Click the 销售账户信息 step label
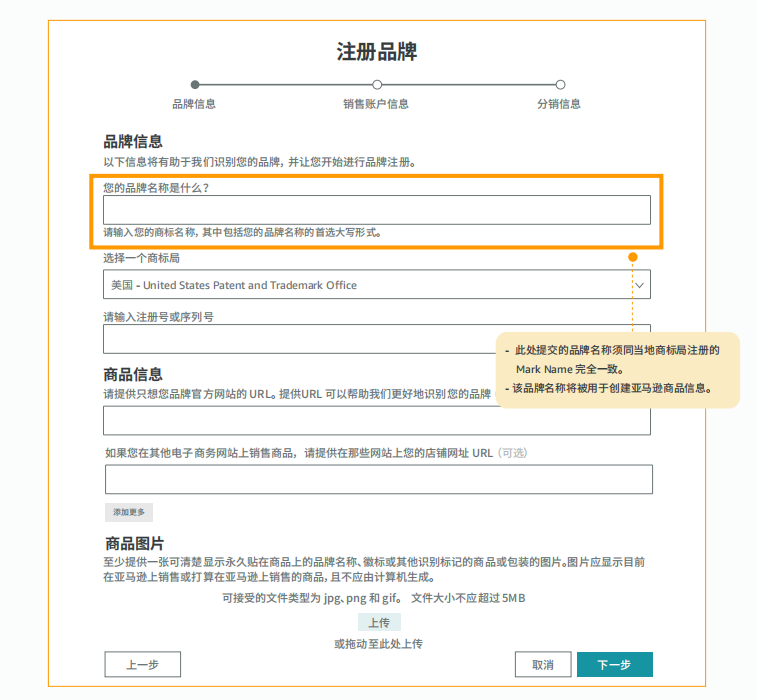The image size is (757, 700). point(376,104)
